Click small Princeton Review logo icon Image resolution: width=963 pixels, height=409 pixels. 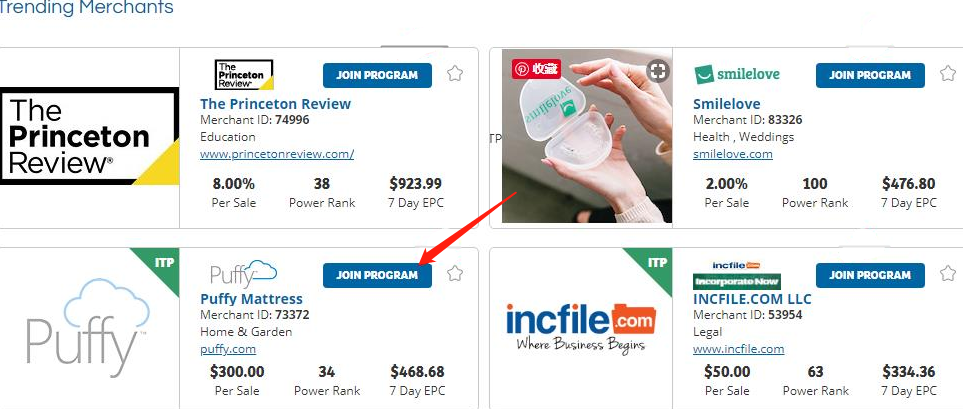pos(244,75)
